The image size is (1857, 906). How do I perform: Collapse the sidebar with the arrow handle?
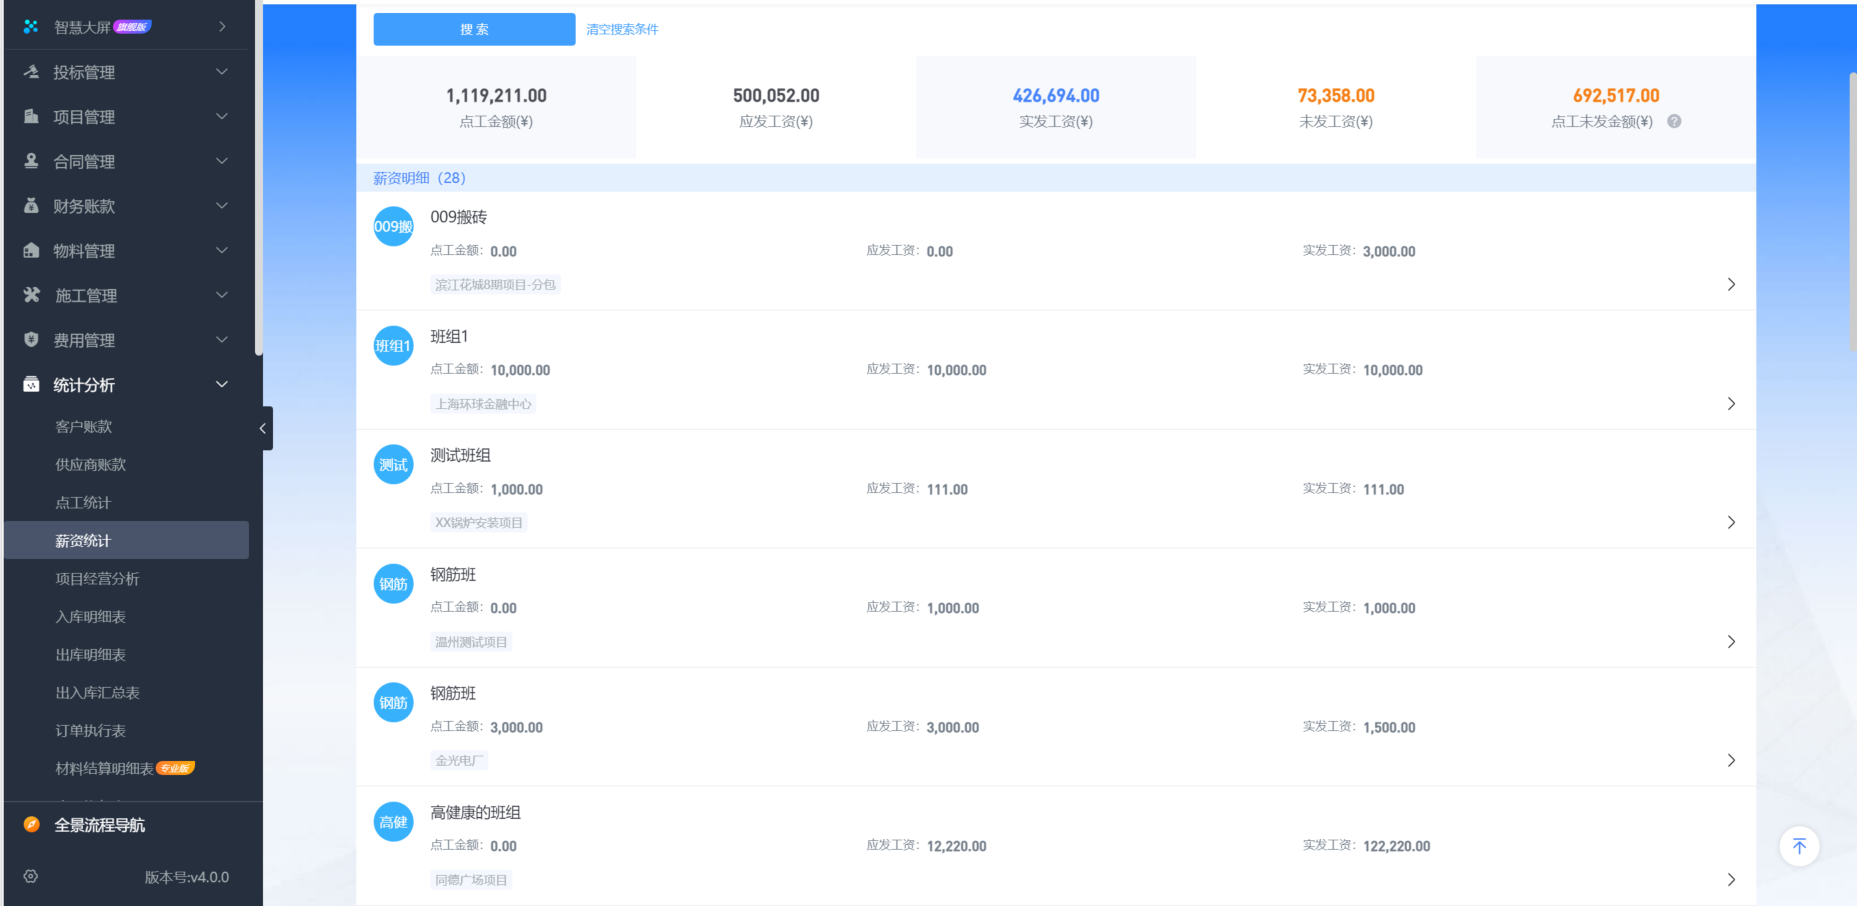263,428
